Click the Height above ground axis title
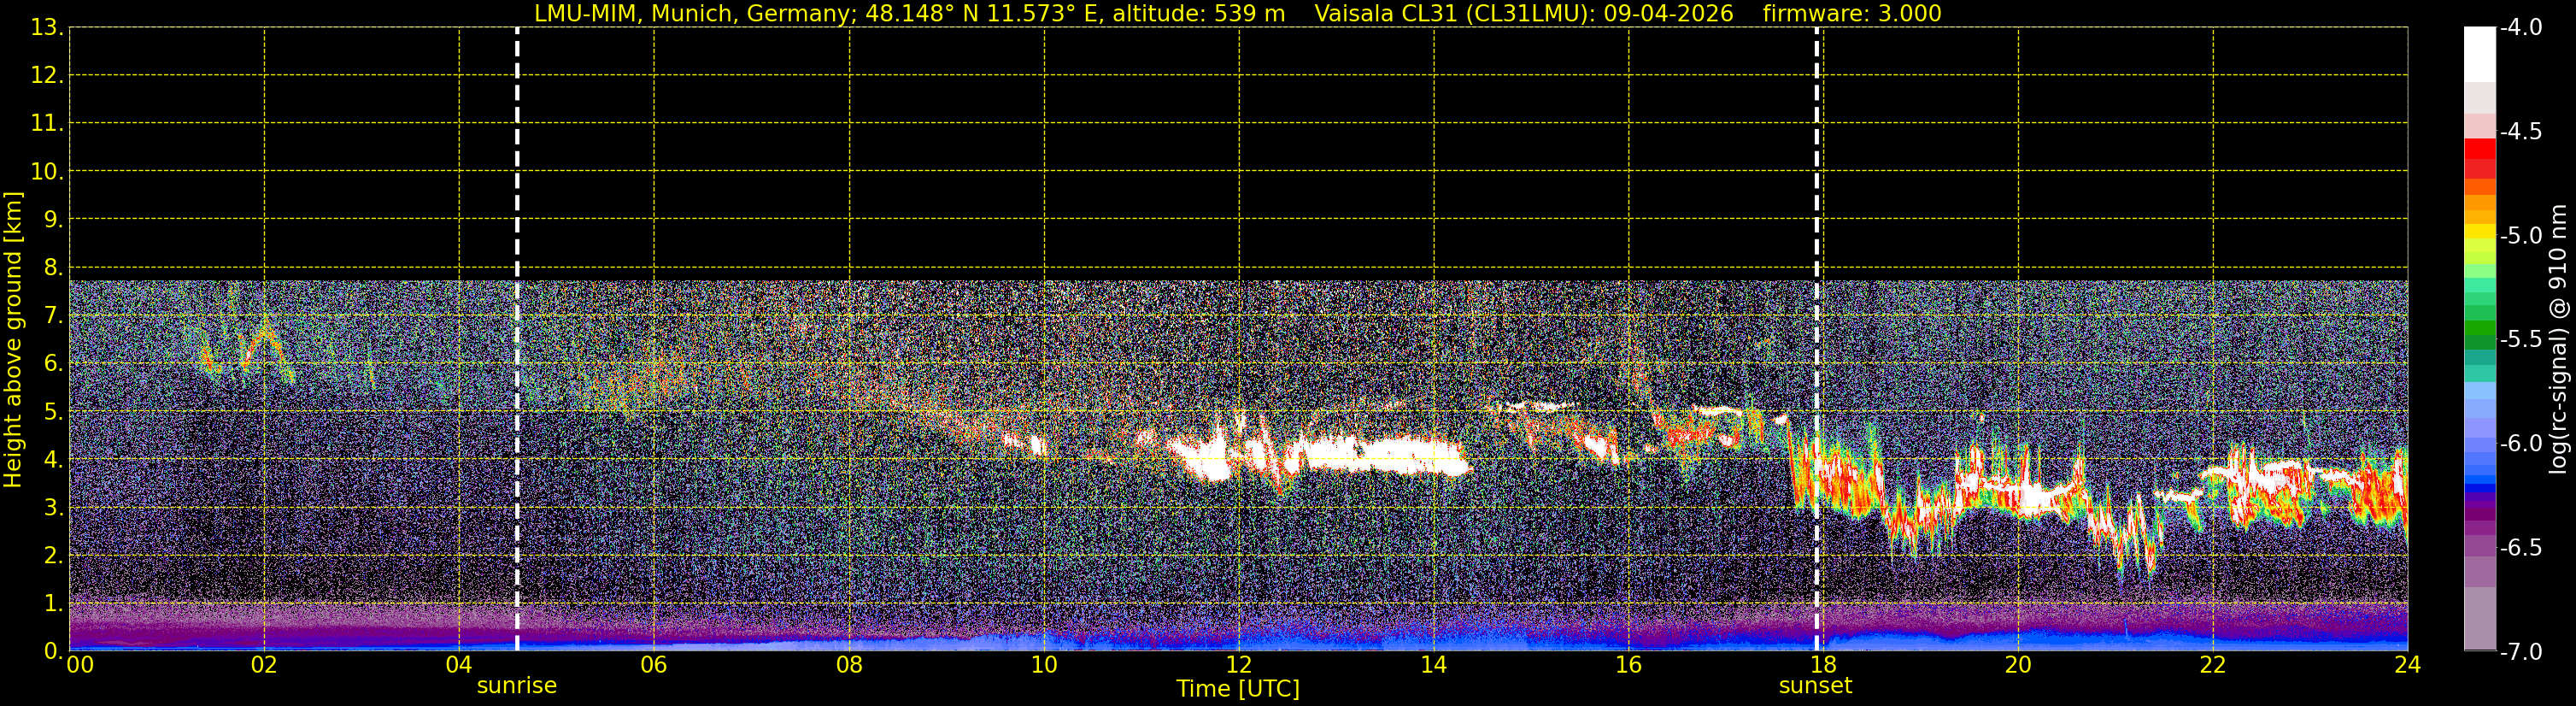This screenshot has width=2576, height=706. [x=13, y=339]
